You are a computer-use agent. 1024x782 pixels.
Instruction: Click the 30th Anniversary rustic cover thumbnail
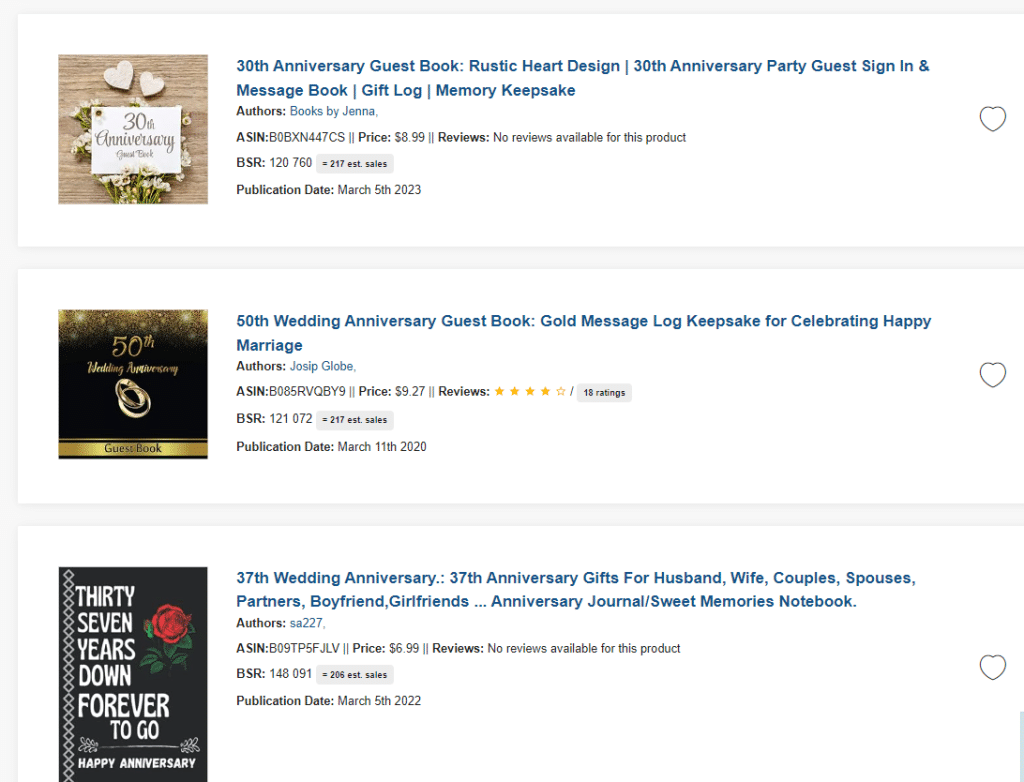click(x=133, y=129)
